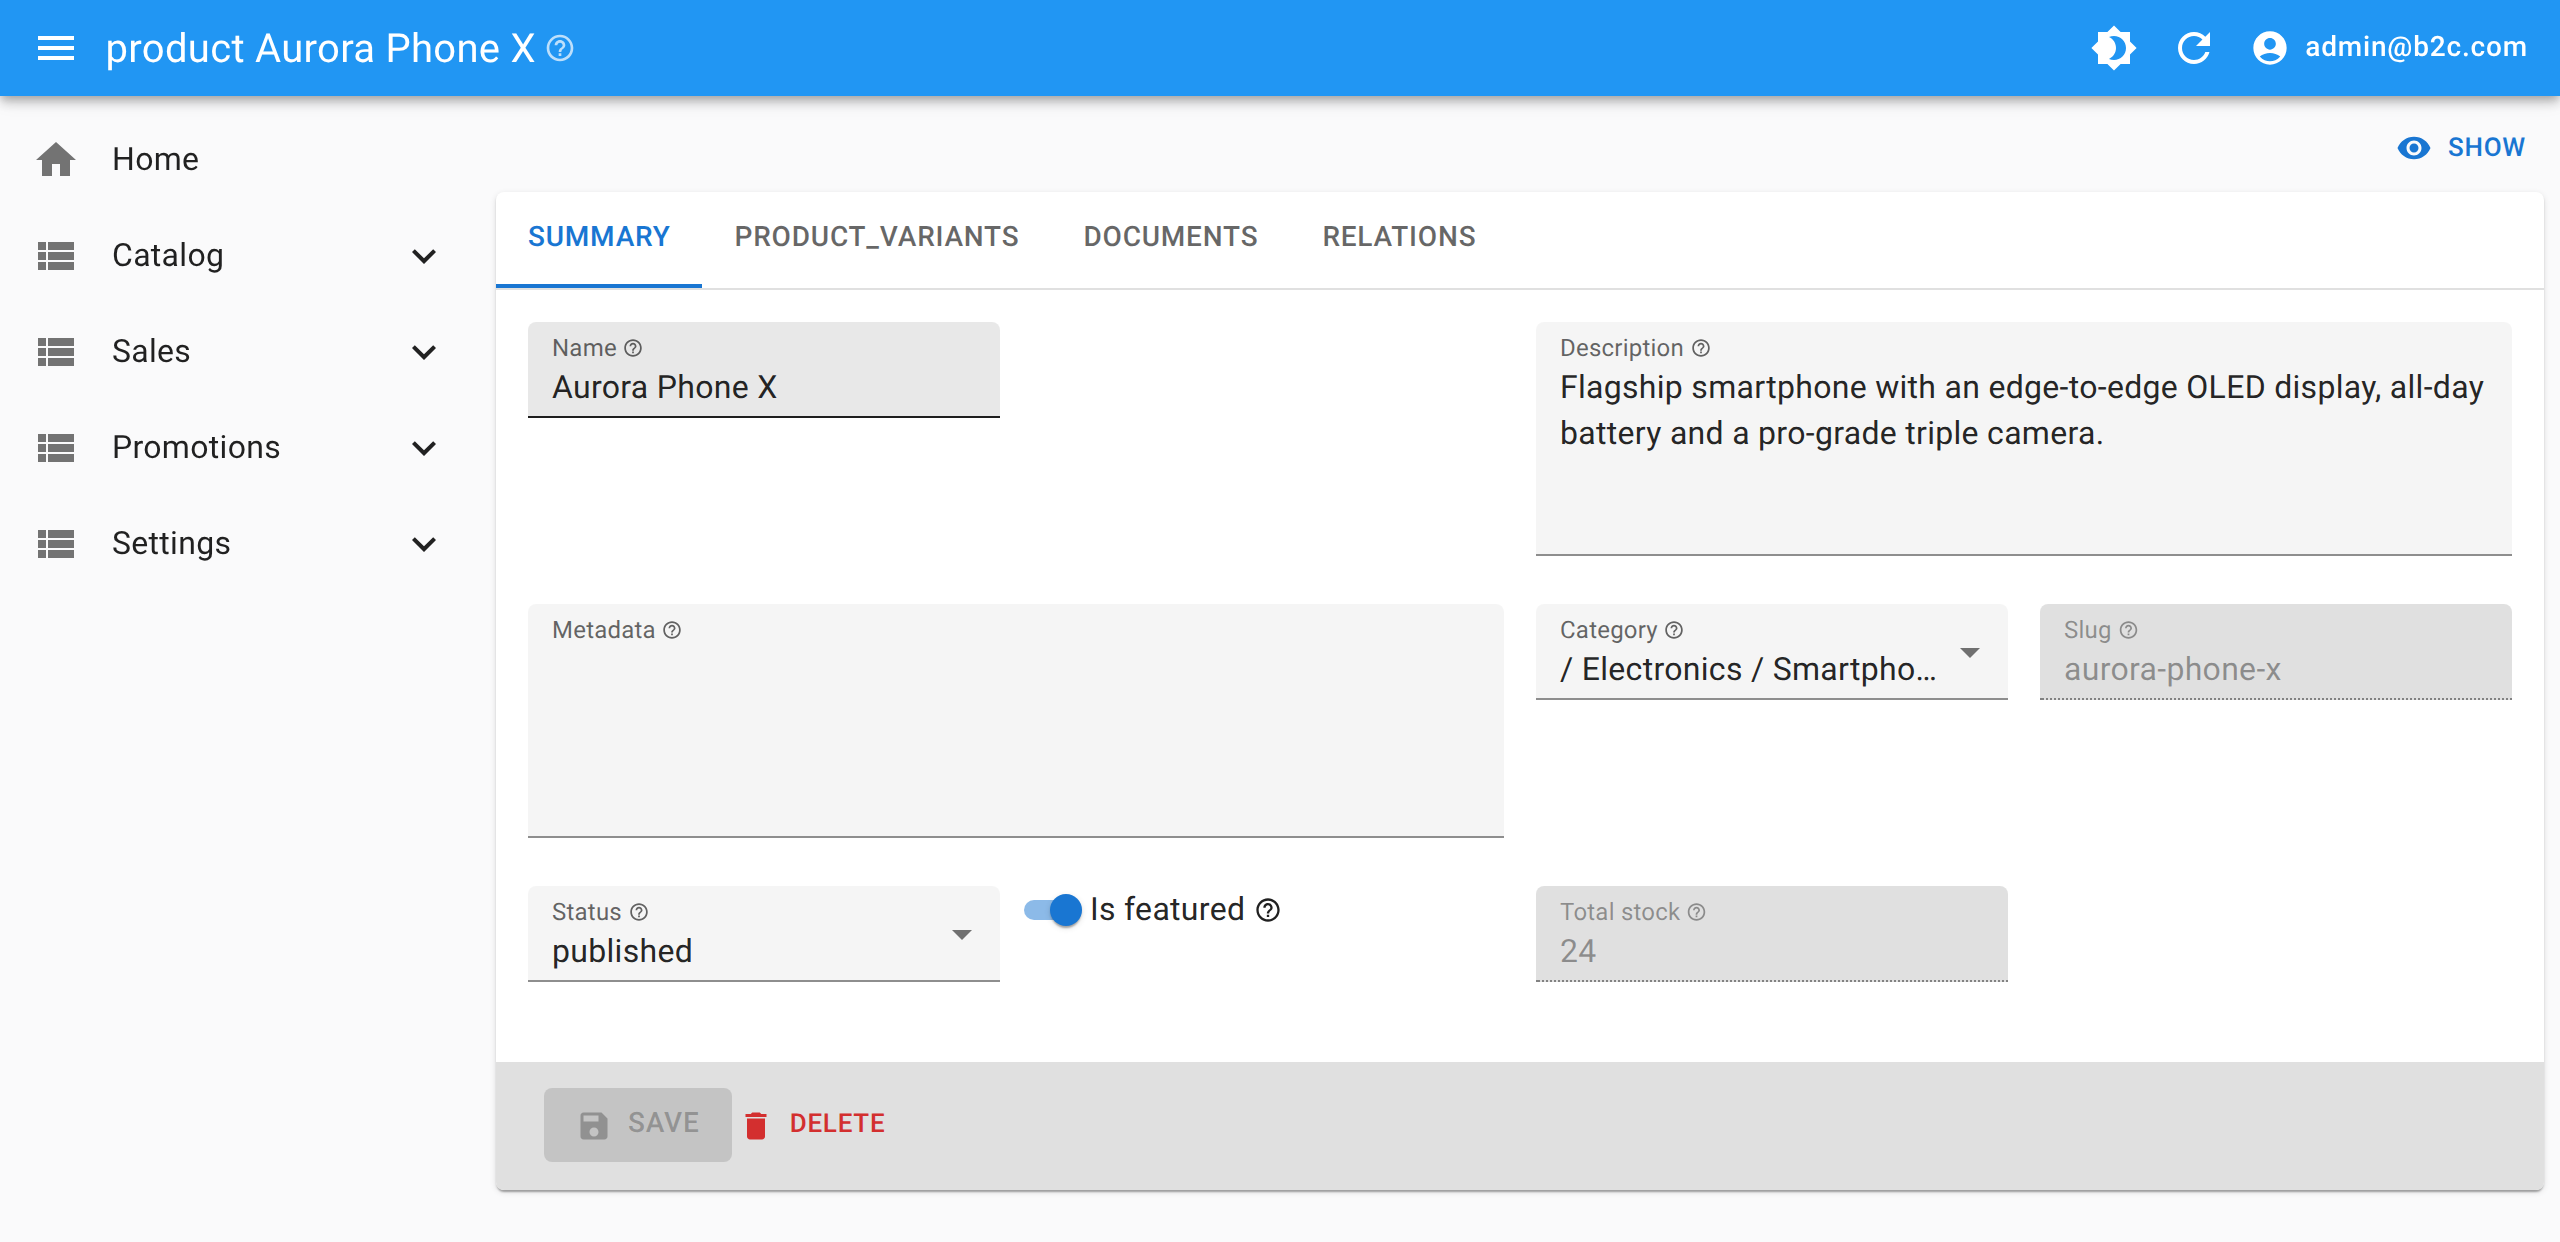This screenshot has height=1242, width=2560.
Task: Open the Catalog sidebar label
Action: (168, 256)
